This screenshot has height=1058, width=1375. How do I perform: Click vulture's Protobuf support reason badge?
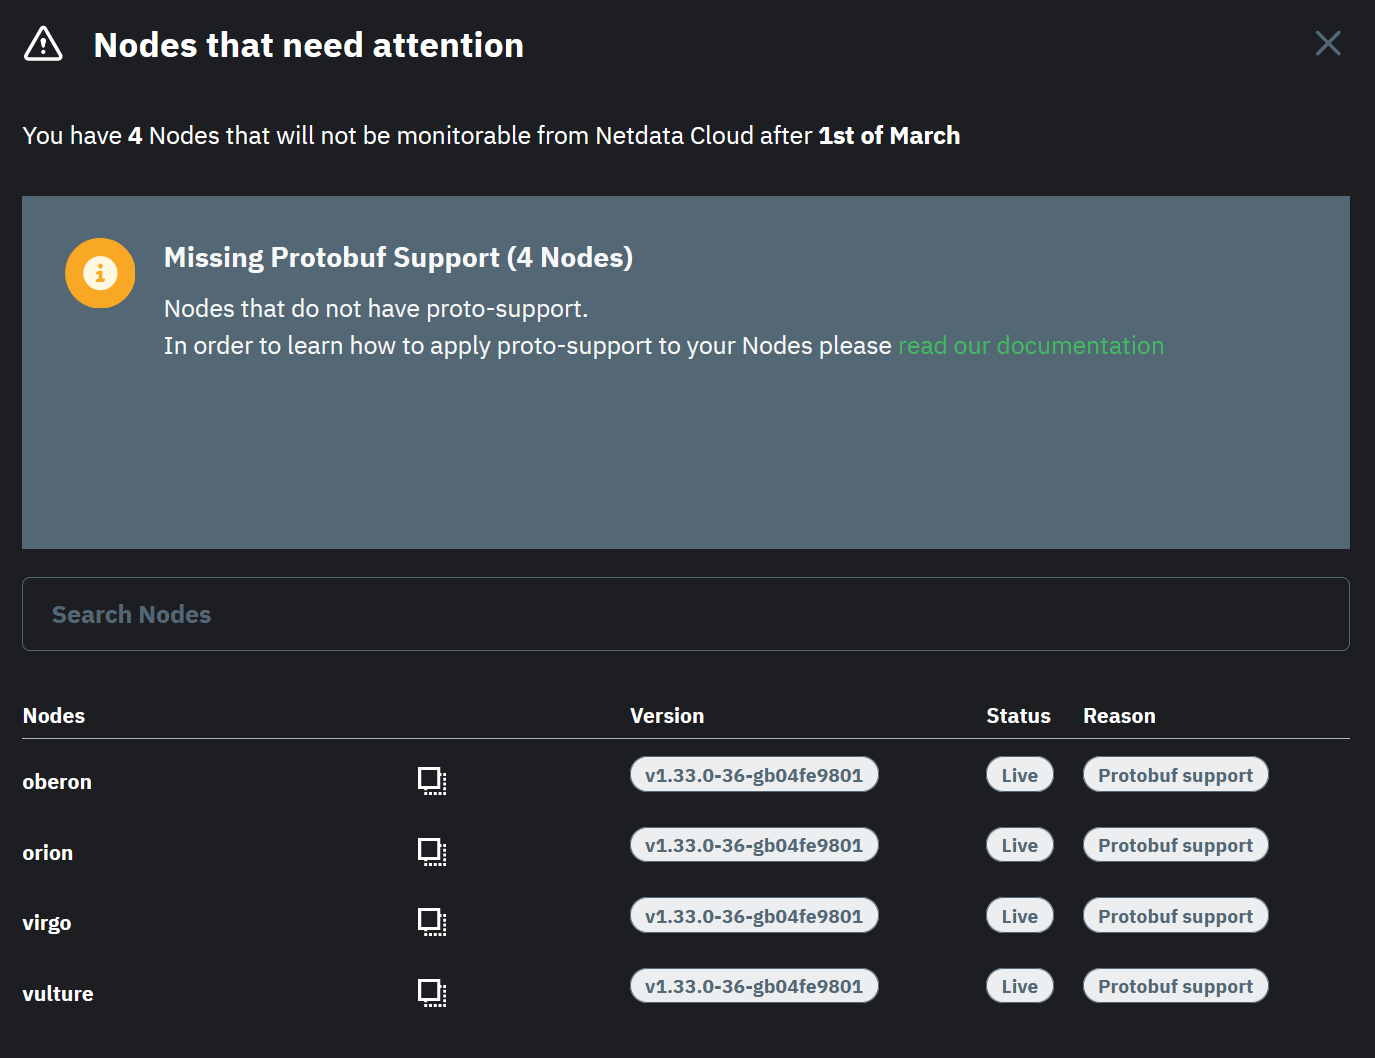(1175, 985)
